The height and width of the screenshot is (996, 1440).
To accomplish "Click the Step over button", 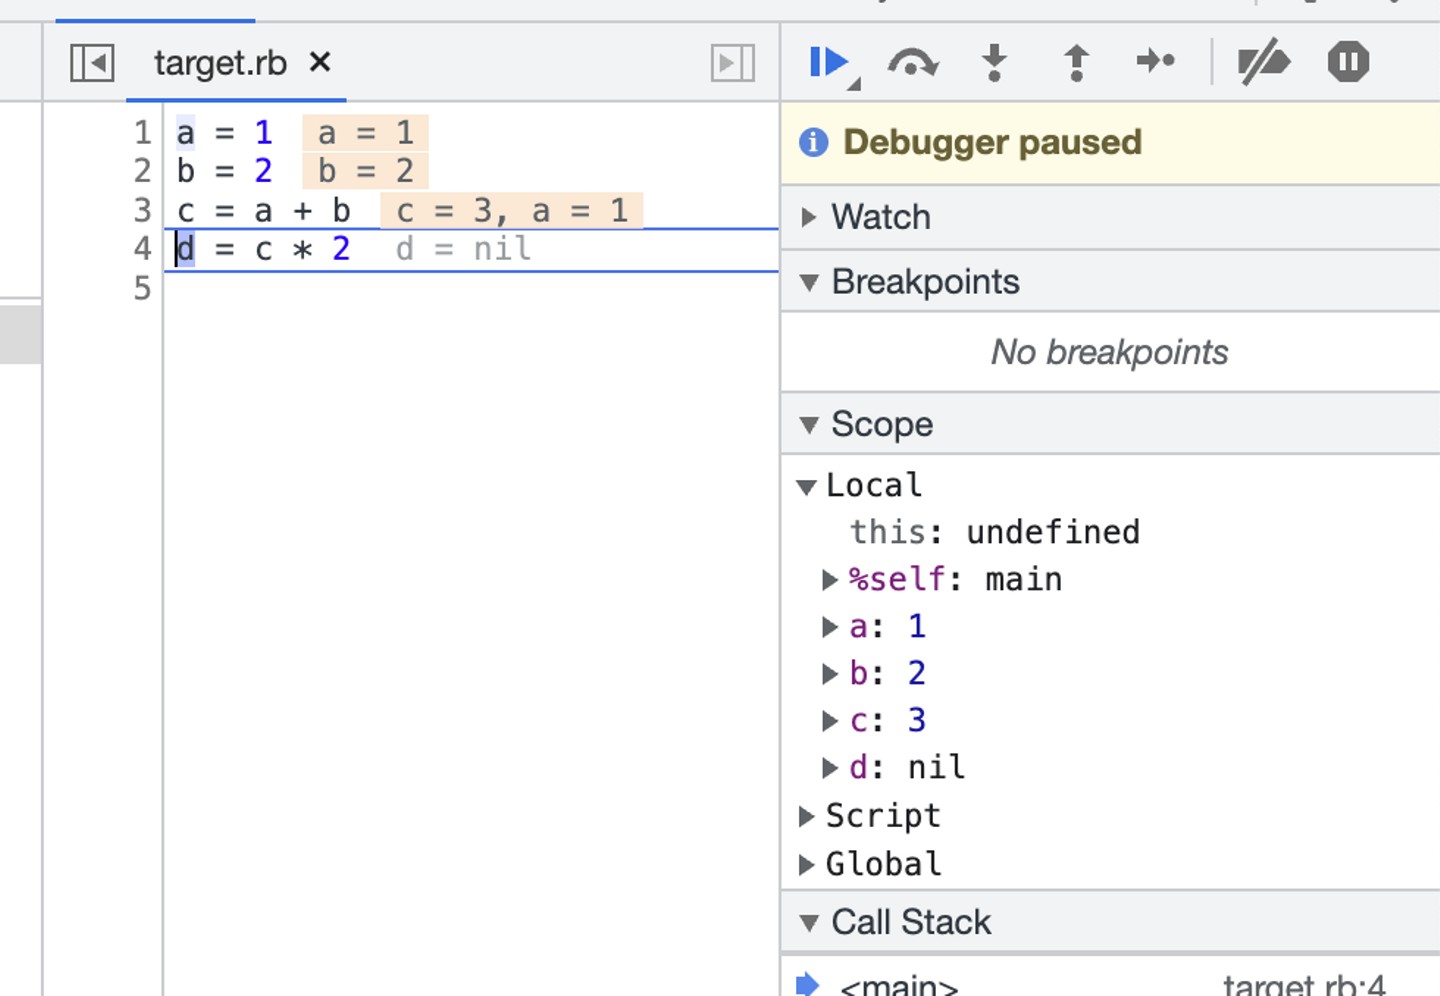I will pos(912,63).
